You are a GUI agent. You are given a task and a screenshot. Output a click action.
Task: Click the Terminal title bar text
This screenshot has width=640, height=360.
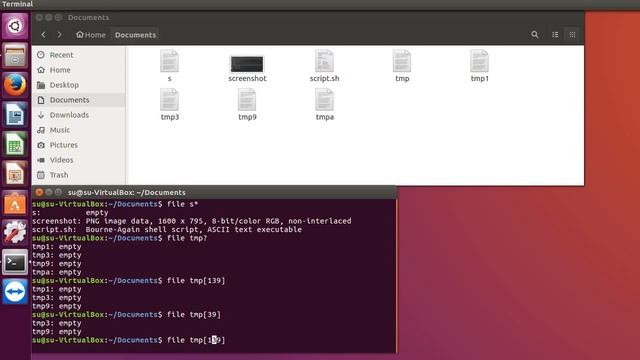point(127,192)
